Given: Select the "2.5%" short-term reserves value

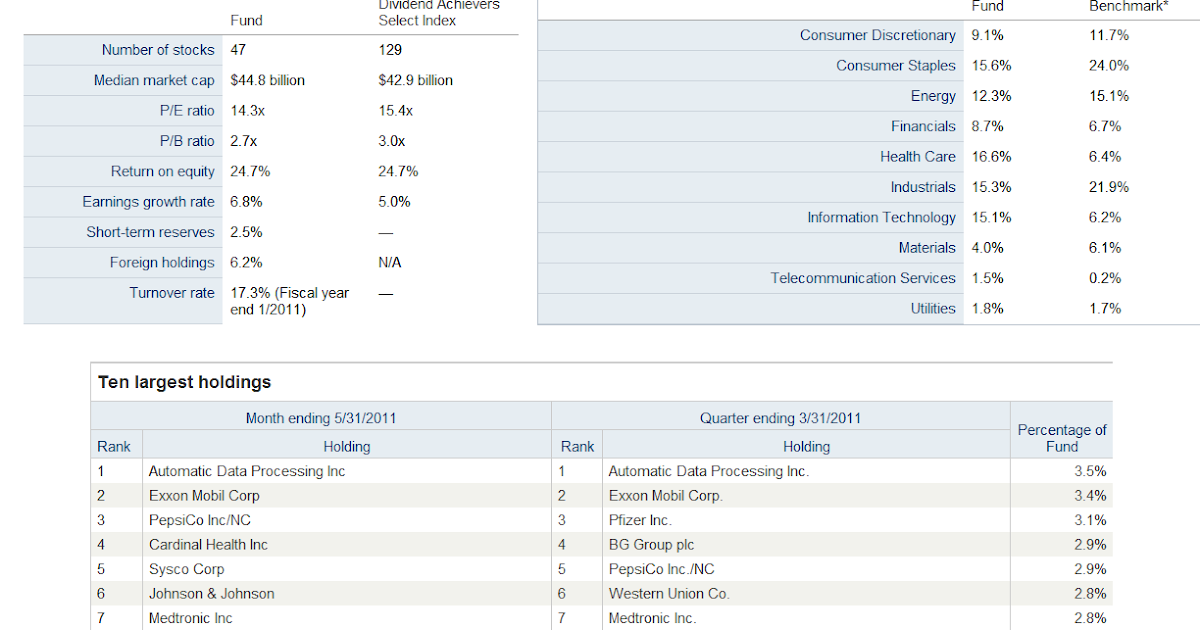Looking at the screenshot, I should coord(246,232).
